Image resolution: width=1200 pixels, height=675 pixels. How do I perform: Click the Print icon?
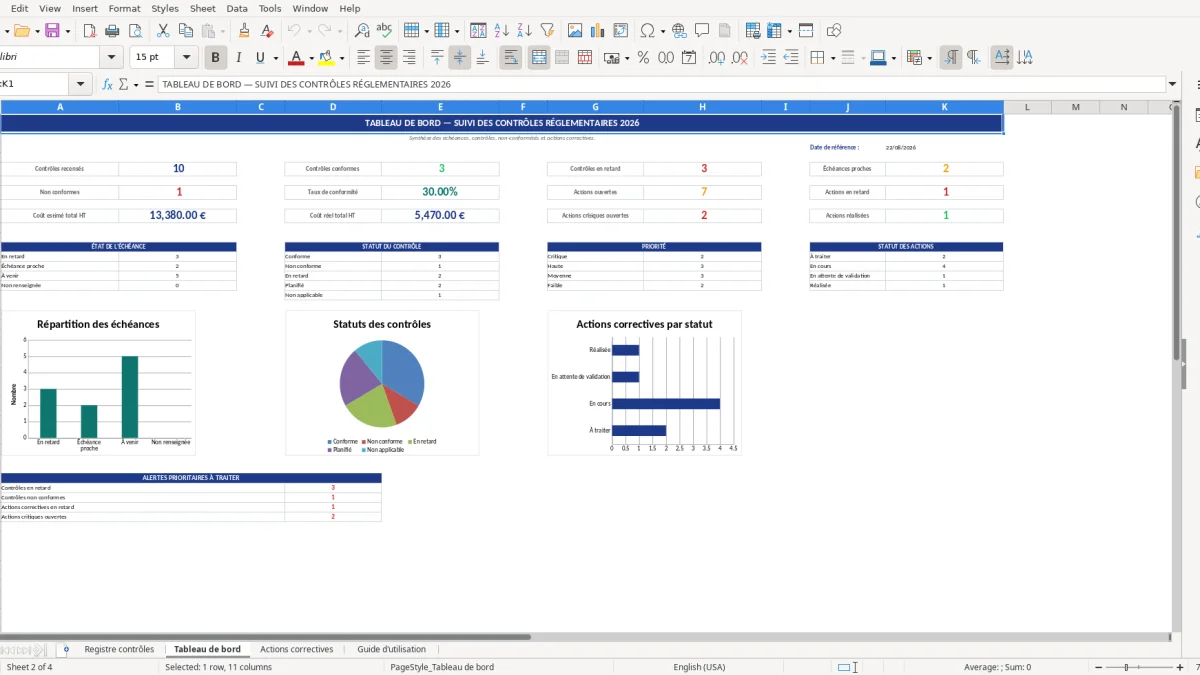tap(112, 31)
